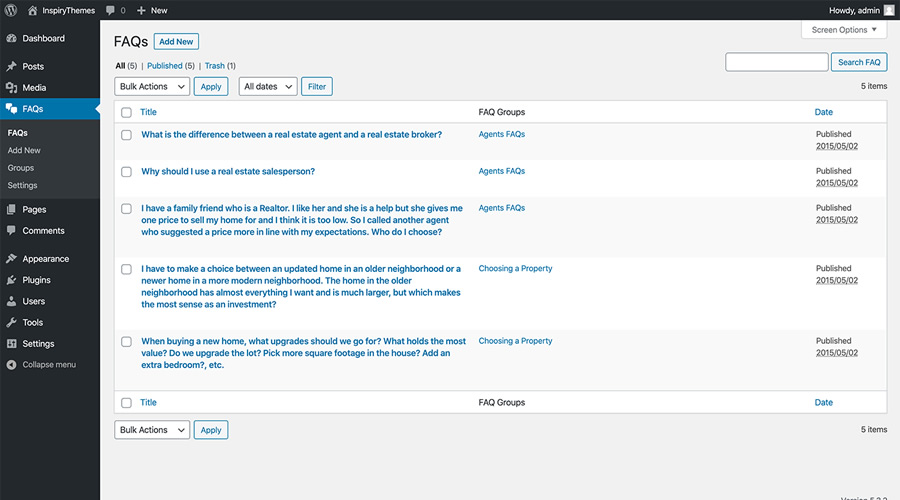Sort by the Date column header

(x=824, y=113)
